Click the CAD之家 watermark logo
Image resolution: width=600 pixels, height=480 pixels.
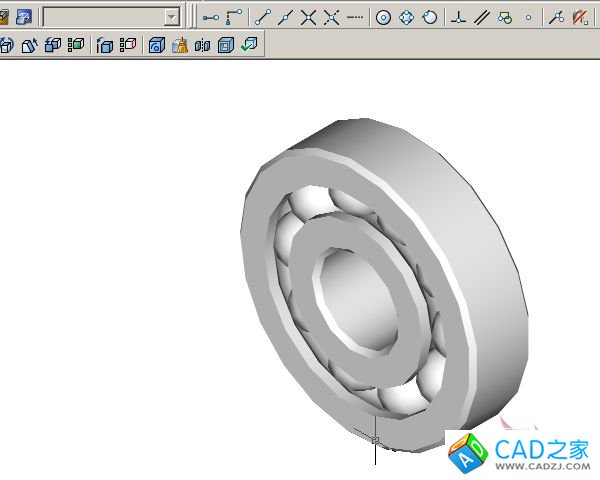(520, 455)
